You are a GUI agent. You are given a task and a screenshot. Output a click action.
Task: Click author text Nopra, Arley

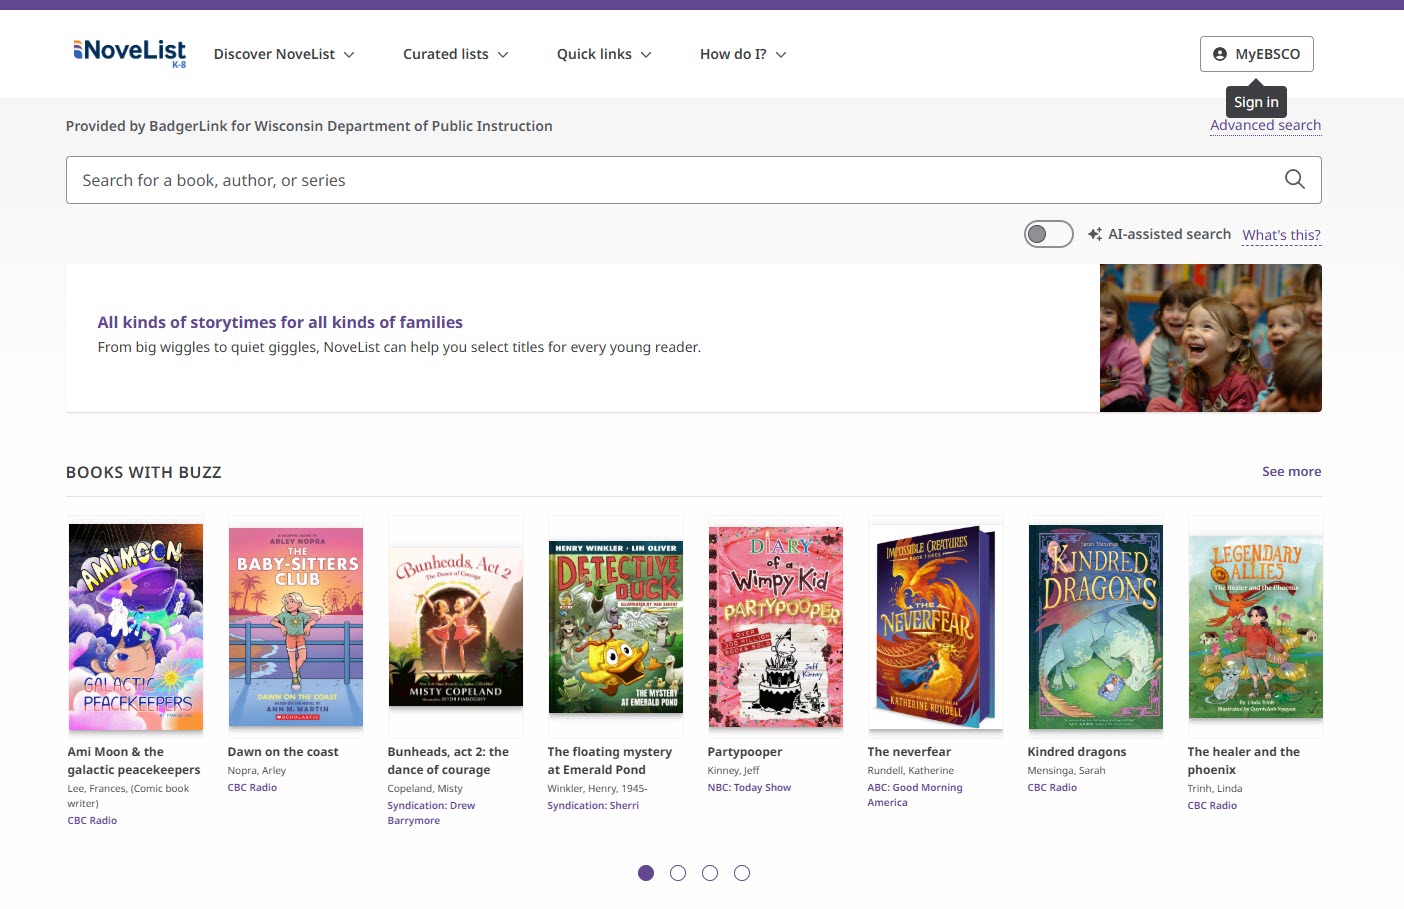[257, 771]
